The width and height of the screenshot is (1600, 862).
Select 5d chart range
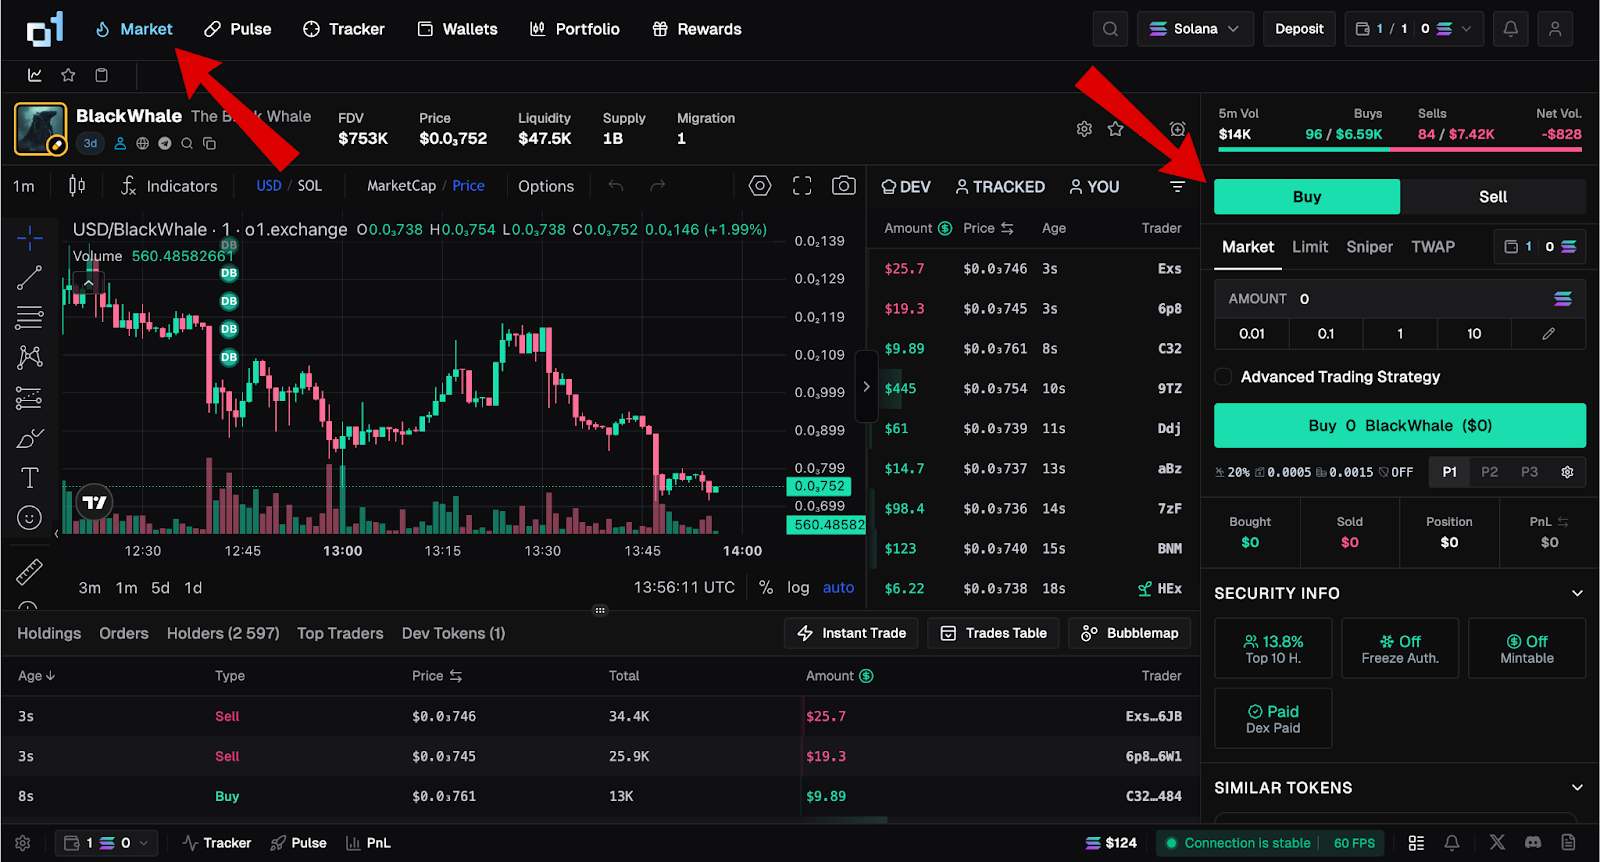tap(160, 588)
